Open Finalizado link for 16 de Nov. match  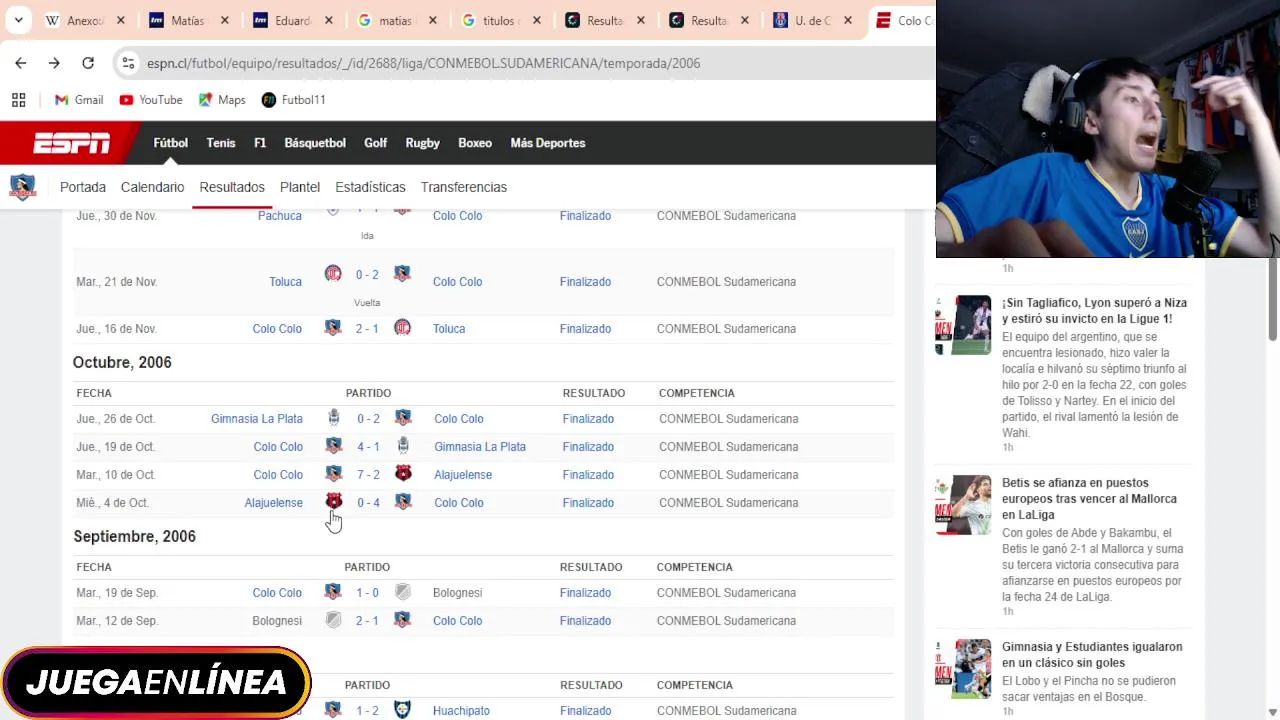tap(585, 329)
